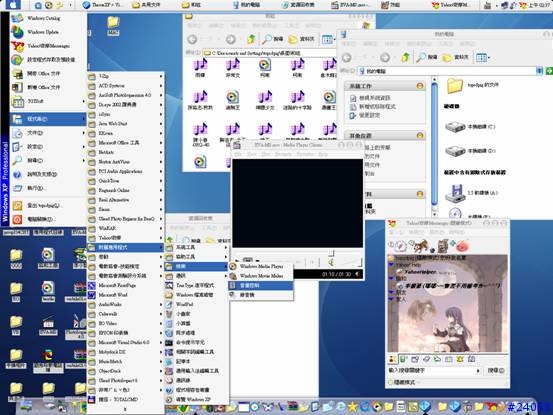The image size is (553, 415).
Task: Click Up folder arrow in music folder window
Action: coord(251,39)
